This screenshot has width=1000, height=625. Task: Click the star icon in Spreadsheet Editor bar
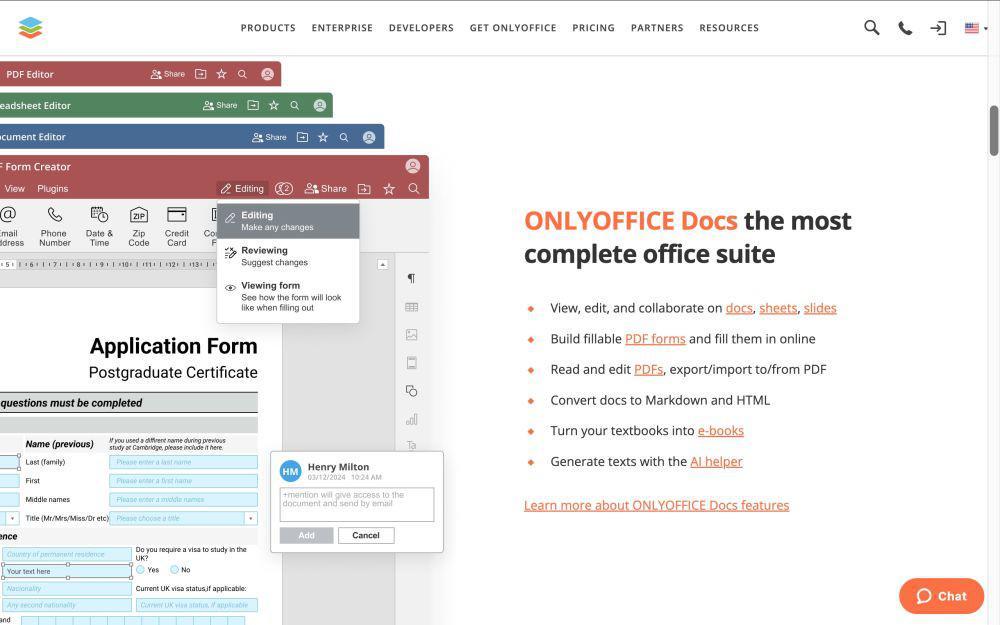tap(274, 105)
